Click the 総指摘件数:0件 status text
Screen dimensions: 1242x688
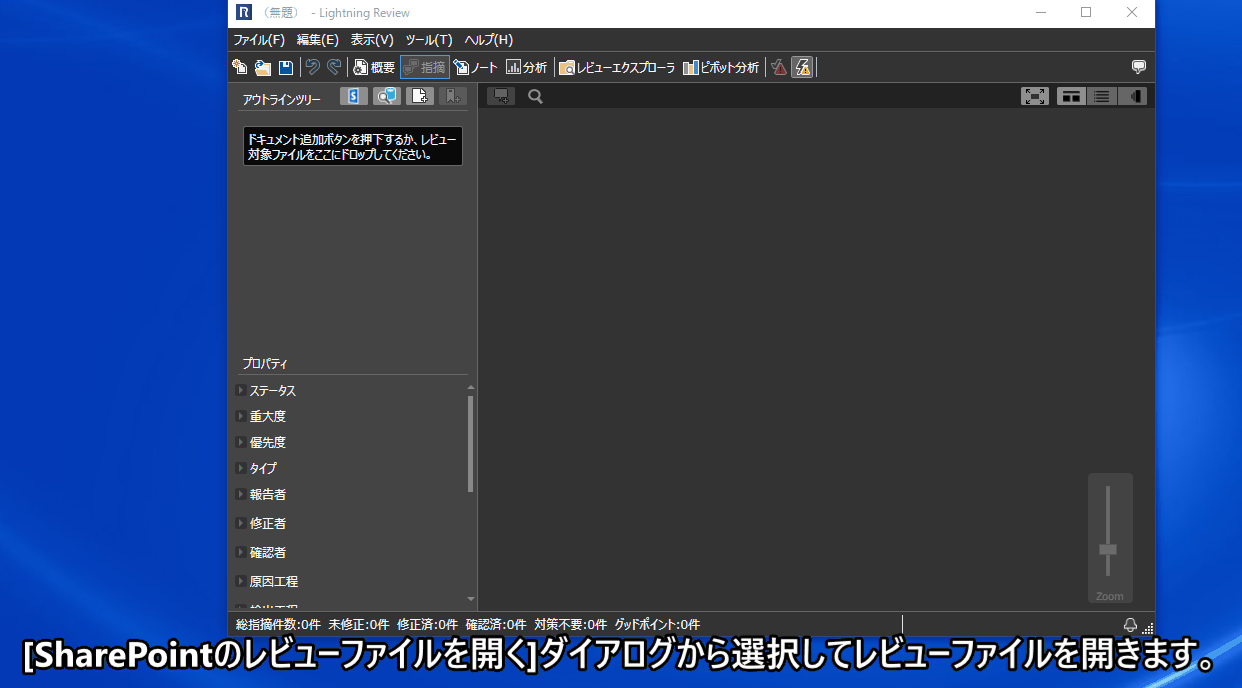(x=278, y=625)
